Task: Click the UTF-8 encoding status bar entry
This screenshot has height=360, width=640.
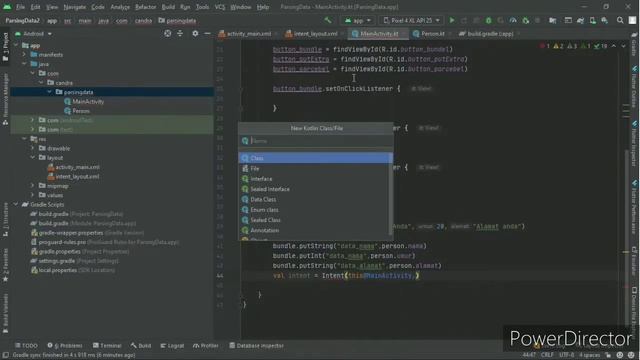Action: click(x=567, y=355)
